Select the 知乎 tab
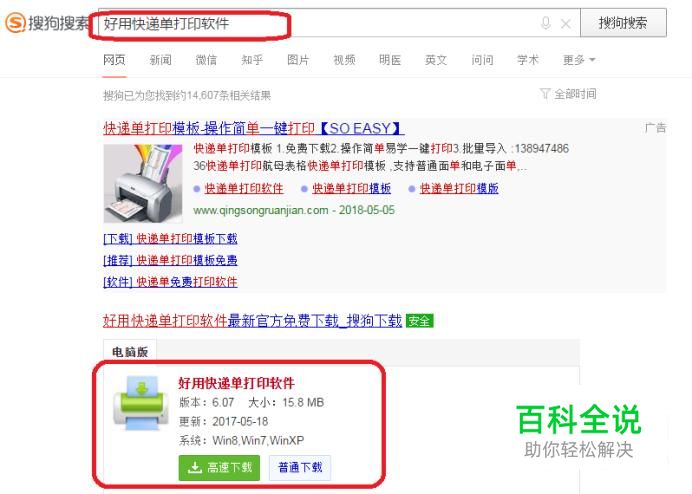This screenshot has width=692, height=494. (252, 60)
